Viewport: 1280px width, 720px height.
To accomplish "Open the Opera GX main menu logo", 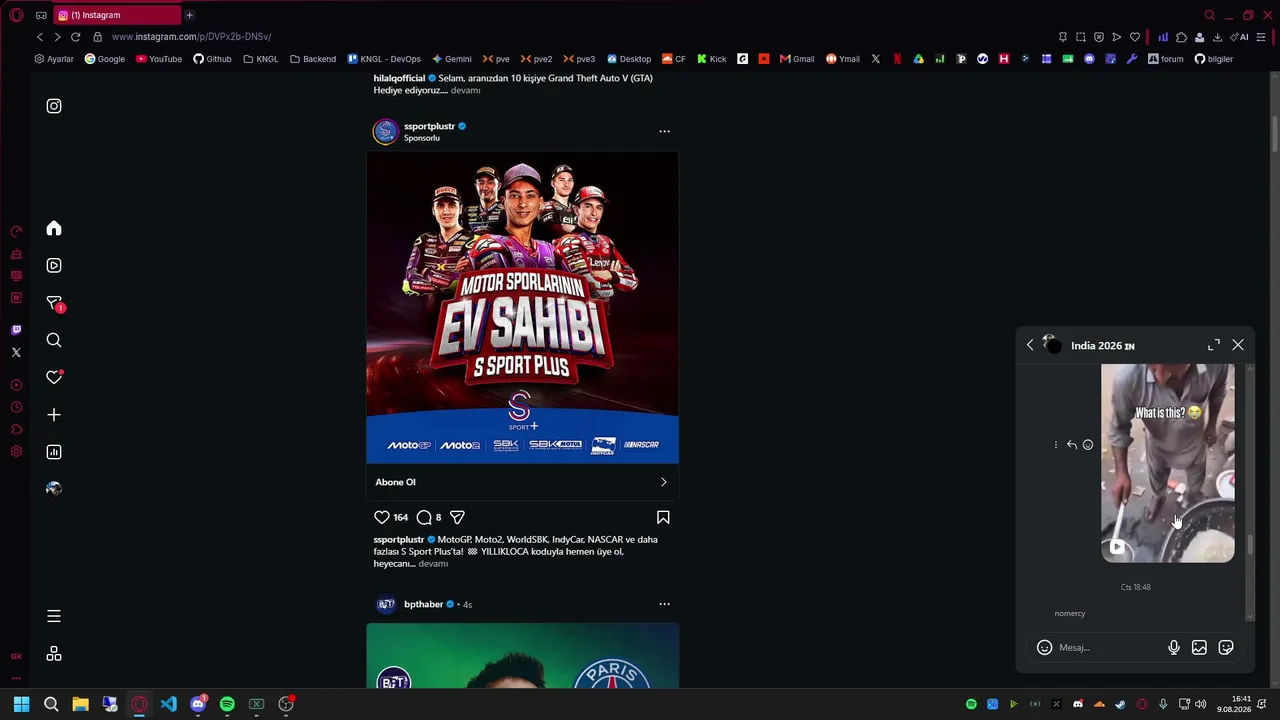I will tap(16, 15).
